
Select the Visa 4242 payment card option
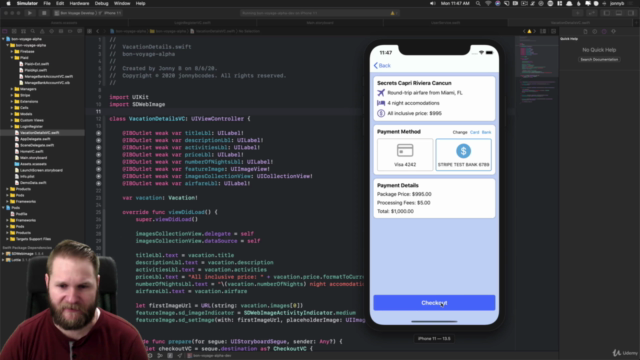tap(405, 154)
